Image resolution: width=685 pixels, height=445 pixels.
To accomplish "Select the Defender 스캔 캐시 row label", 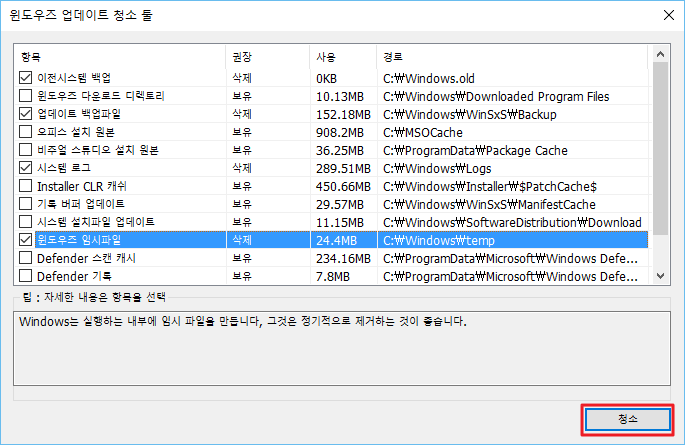I will (86, 258).
